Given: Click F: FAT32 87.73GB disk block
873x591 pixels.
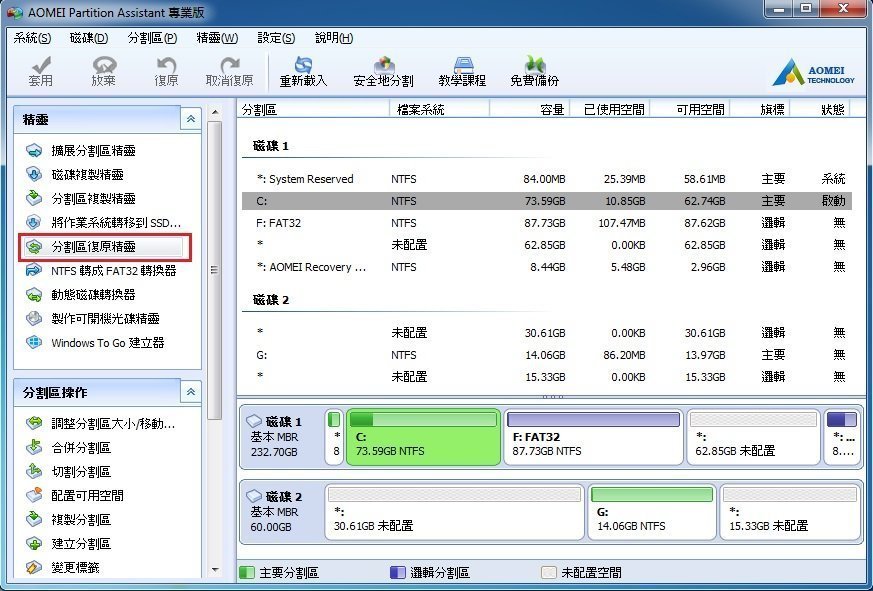Looking at the screenshot, I should [593, 437].
